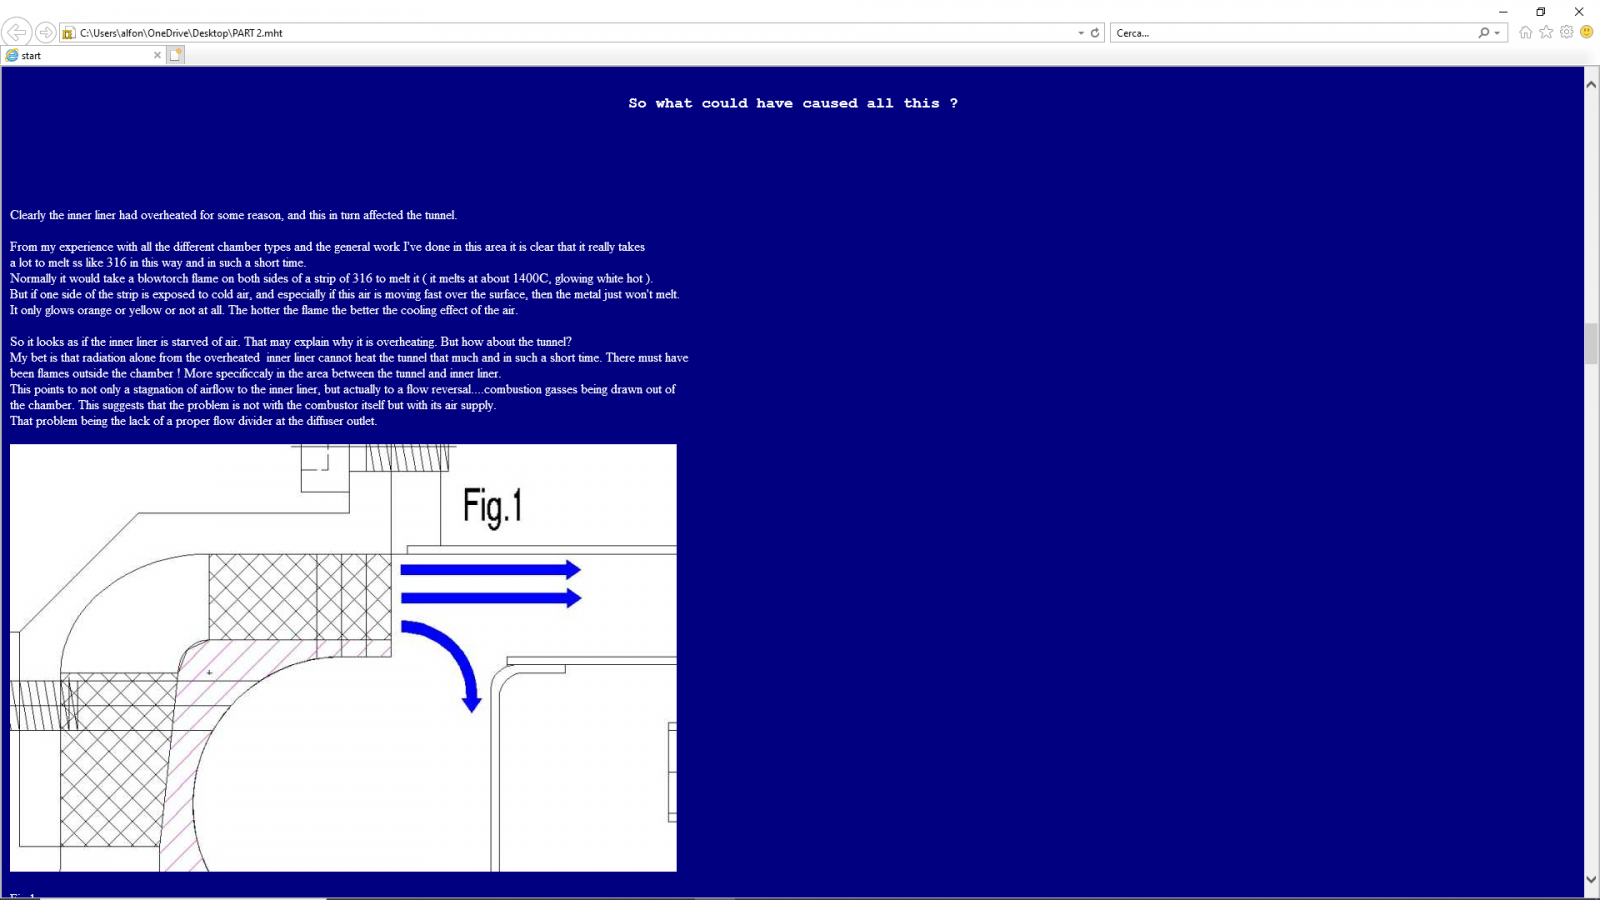Viewport: 1600px width, 900px height.
Task: Click the scrollbar up arrow
Action: (x=1591, y=85)
